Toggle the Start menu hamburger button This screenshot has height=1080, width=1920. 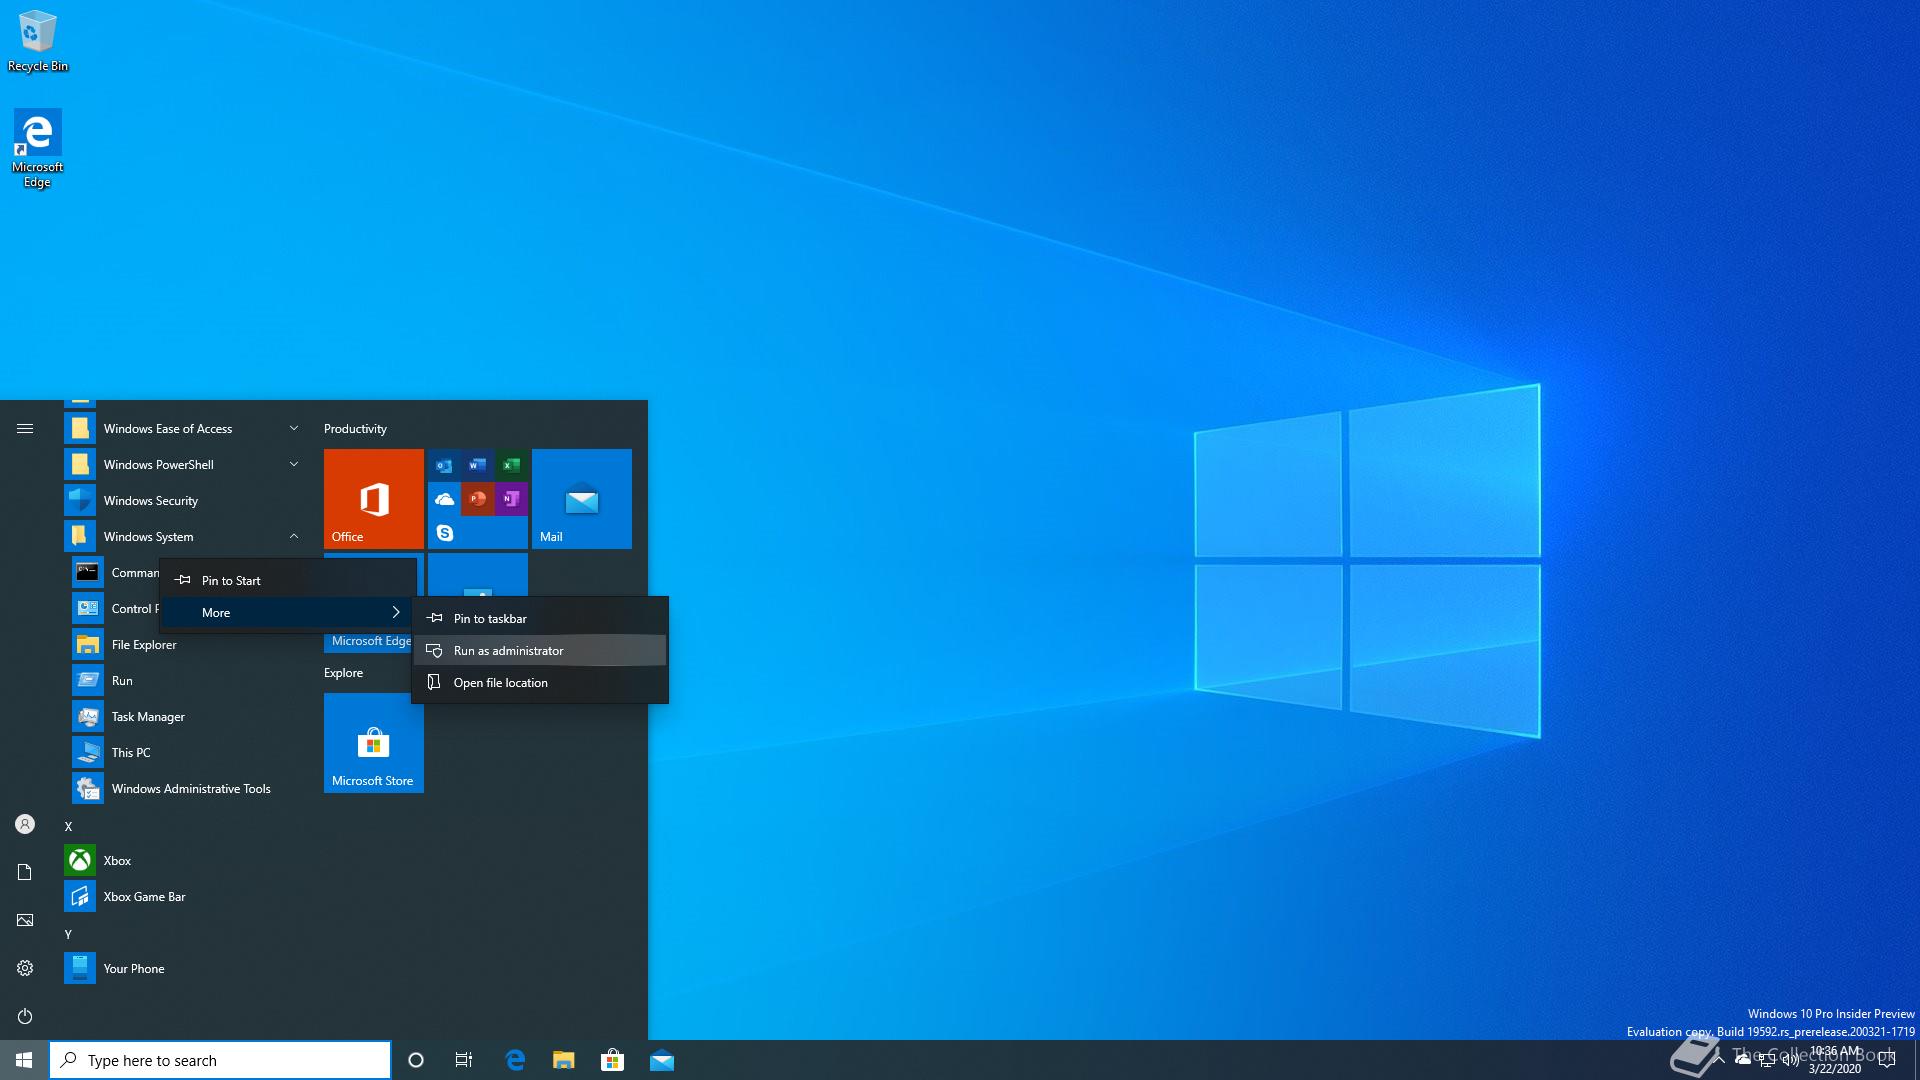(25, 429)
